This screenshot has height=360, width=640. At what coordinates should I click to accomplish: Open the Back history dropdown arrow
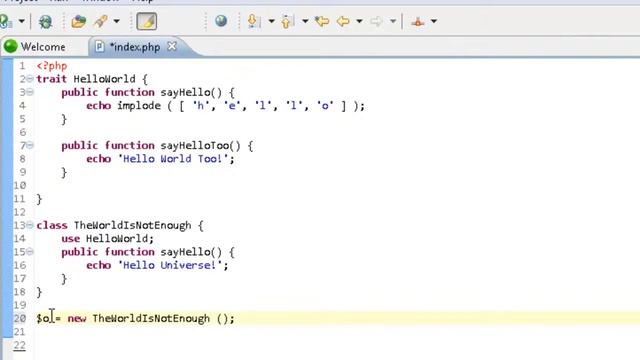tap(359, 21)
